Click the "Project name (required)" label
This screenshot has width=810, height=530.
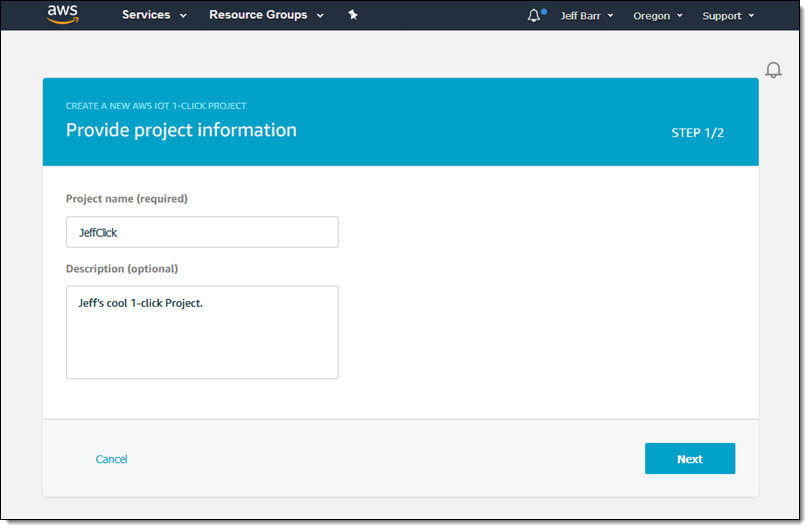coord(126,198)
